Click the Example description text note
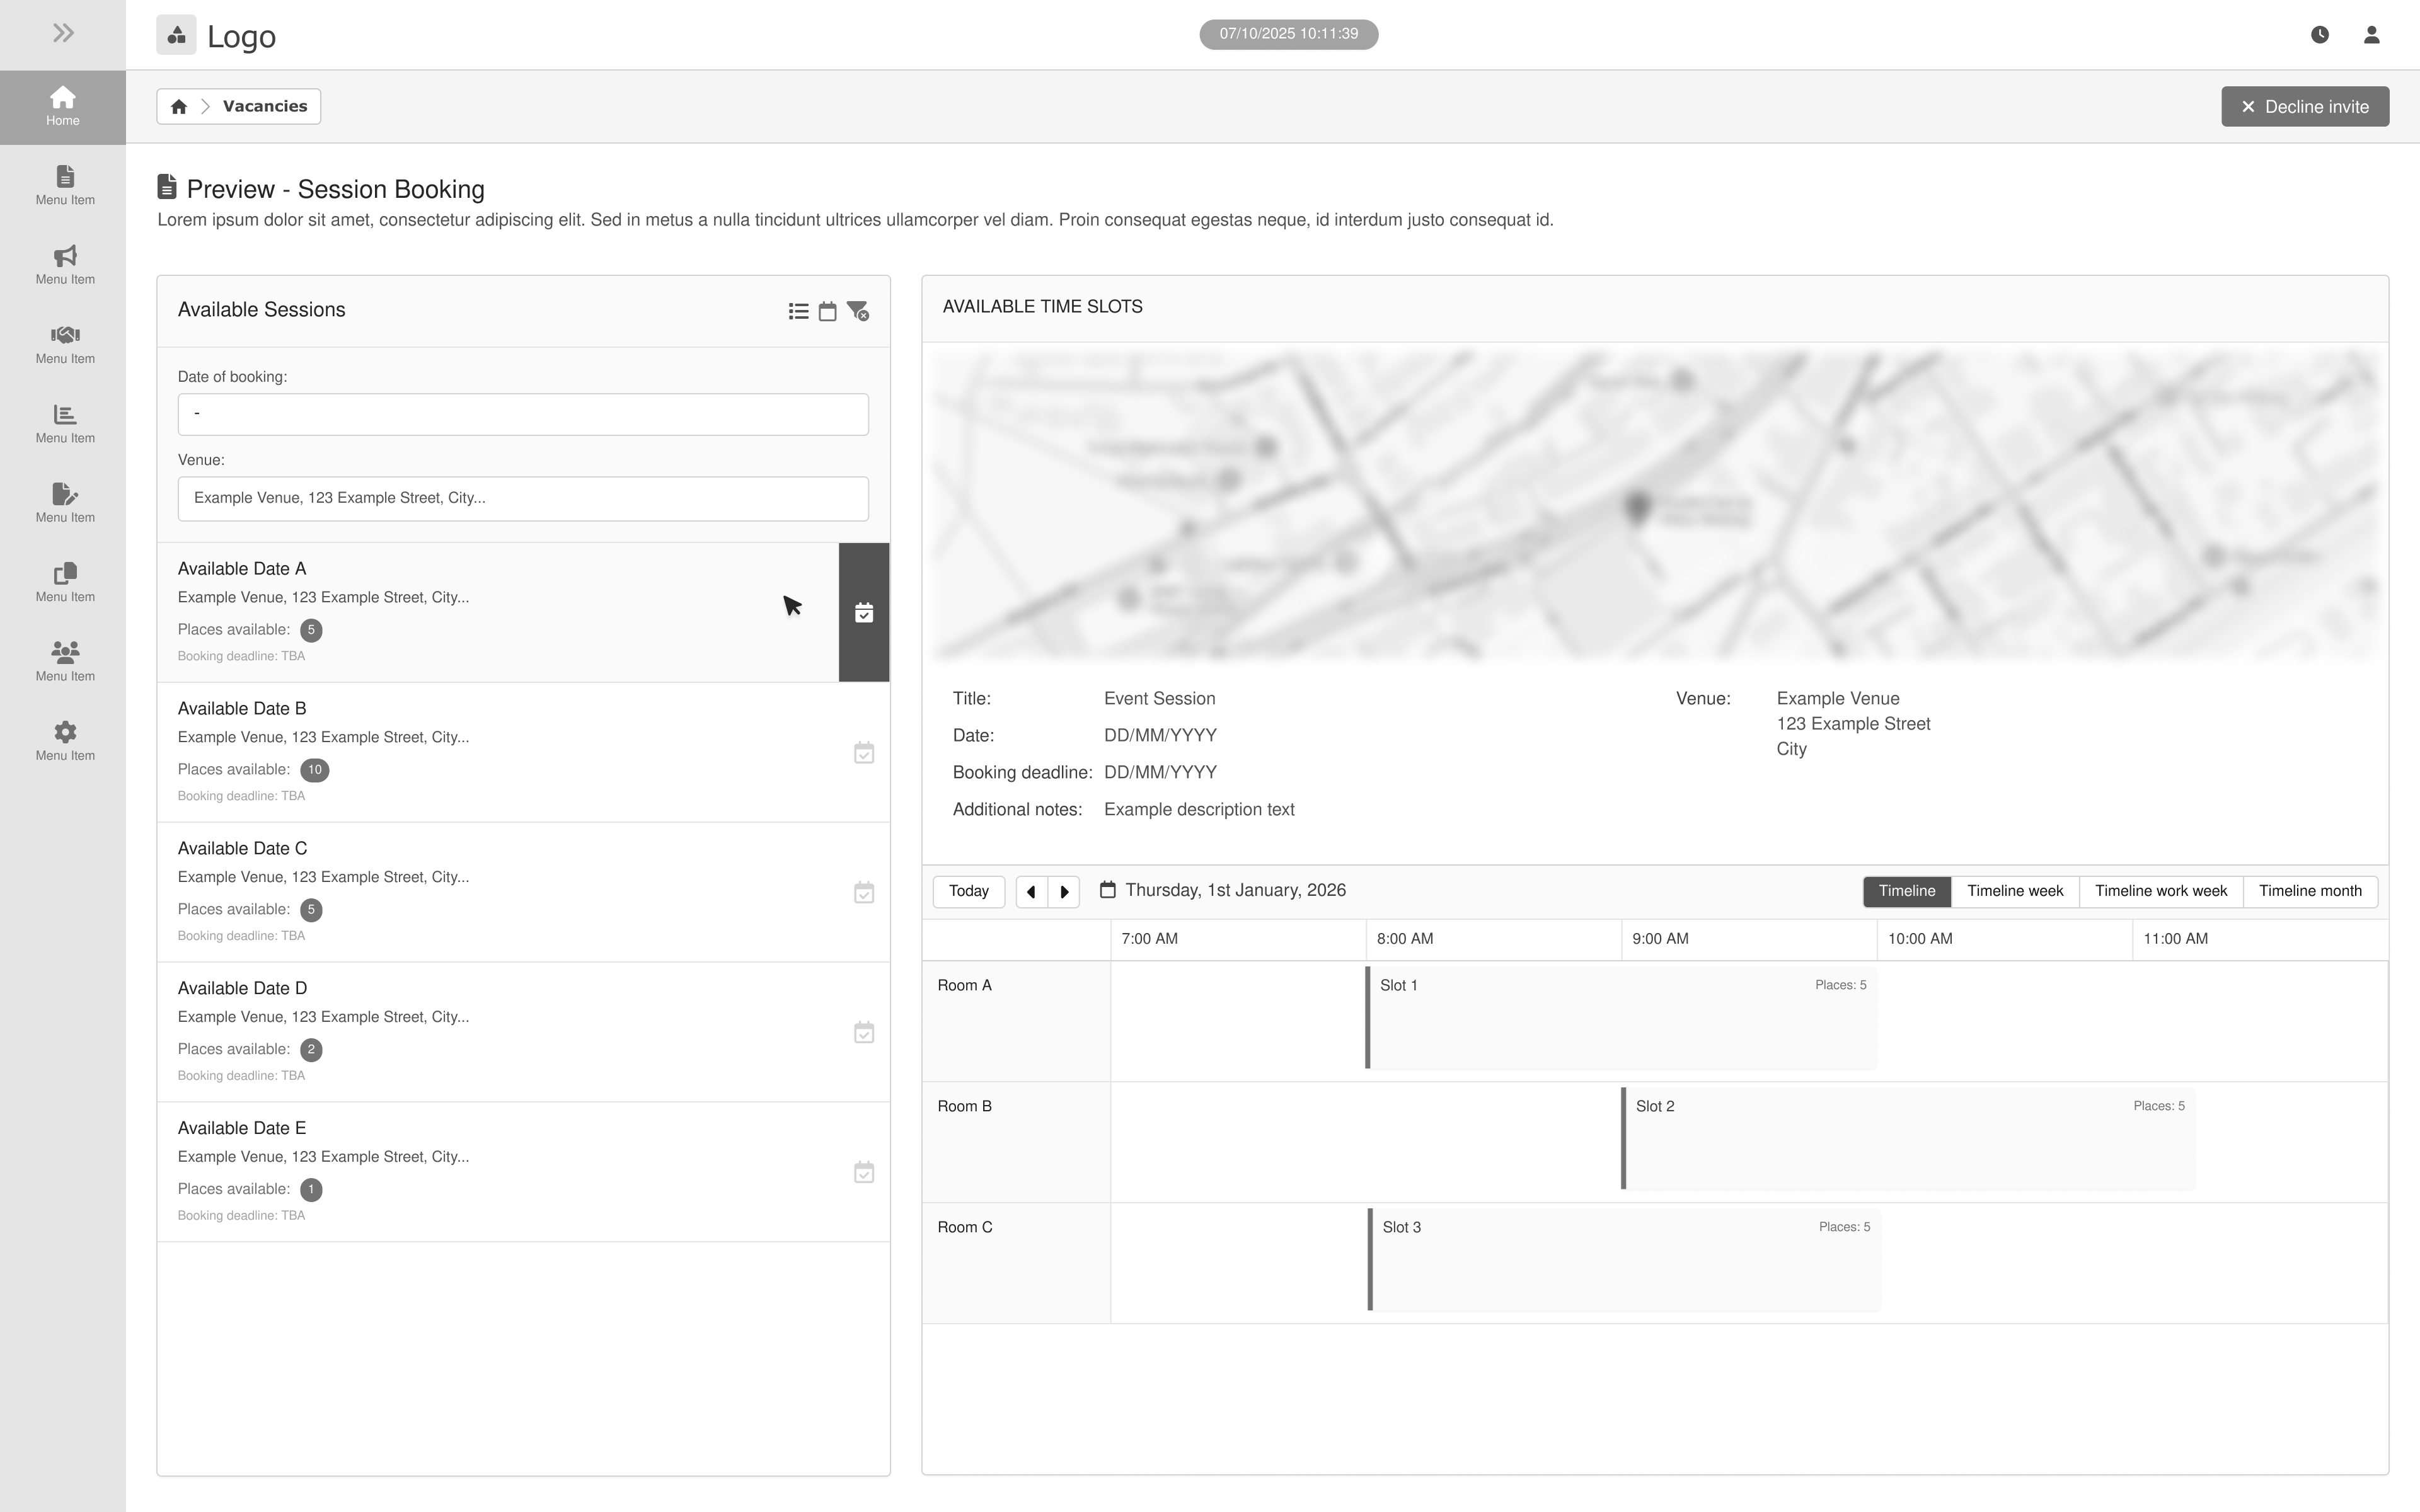Viewport: 2420px width, 1512px height. pyautogui.click(x=1199, y=810)
